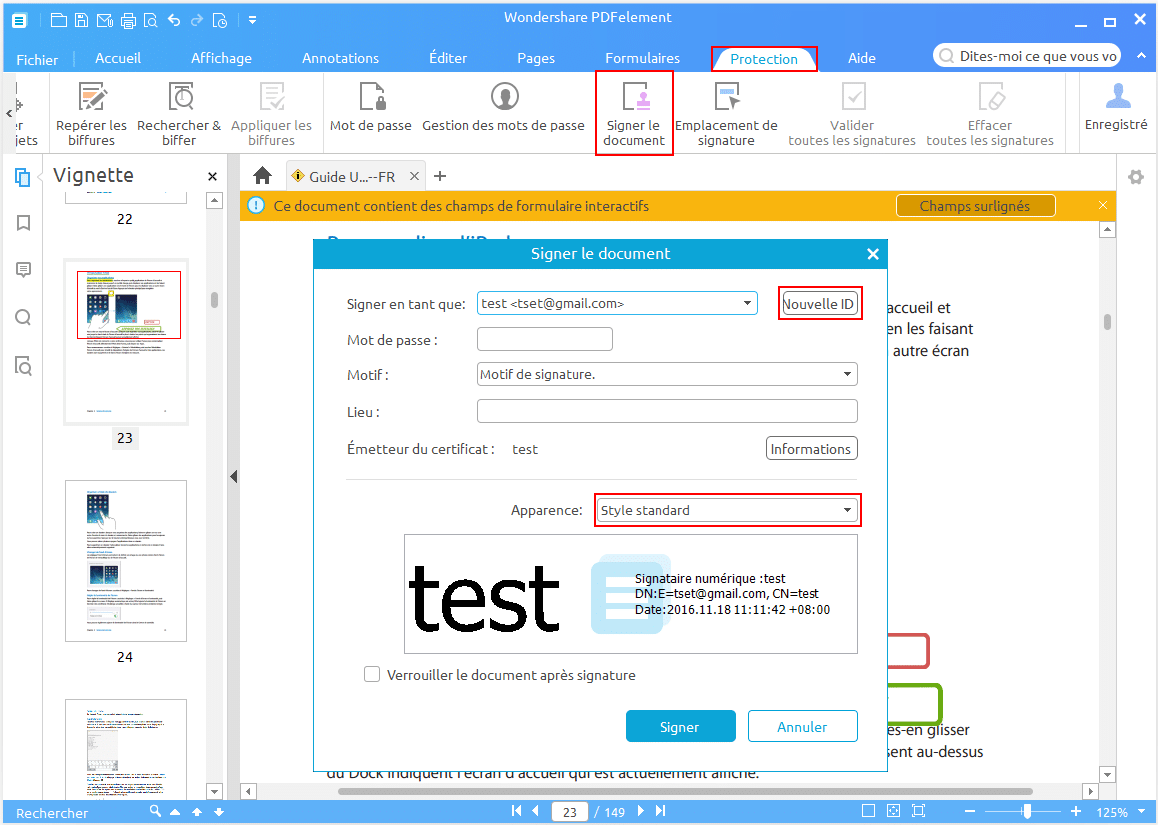This screenshot has width=1158, height=825.
Task: Collapse the ribbon with the chevron
Action: pos(1141,55)
